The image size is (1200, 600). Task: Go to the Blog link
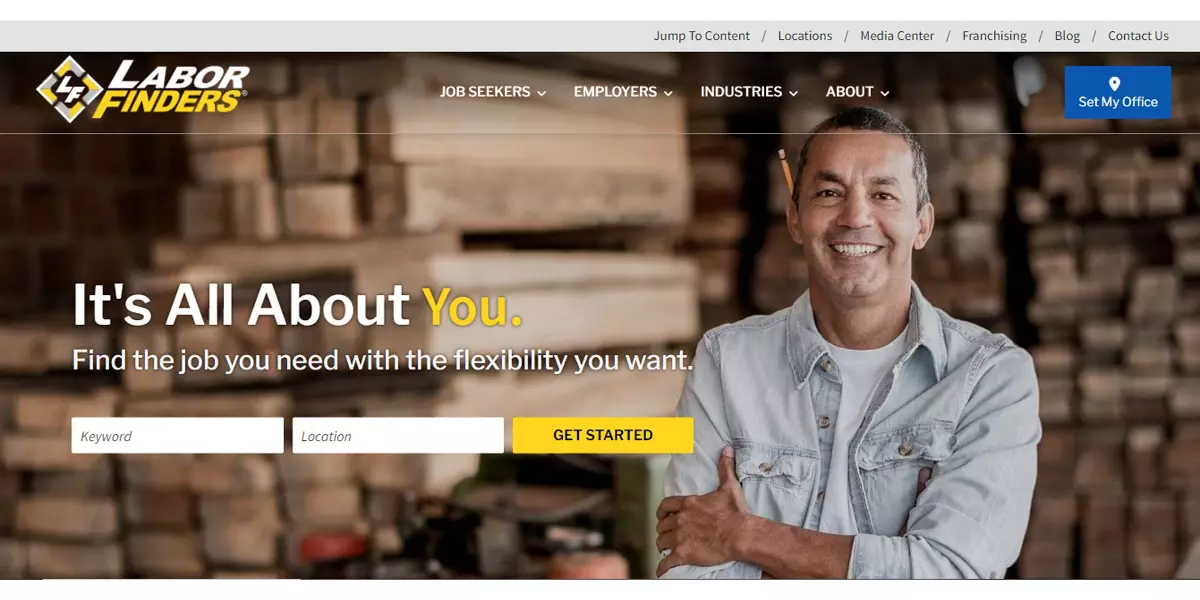(x=1067, y=36)
